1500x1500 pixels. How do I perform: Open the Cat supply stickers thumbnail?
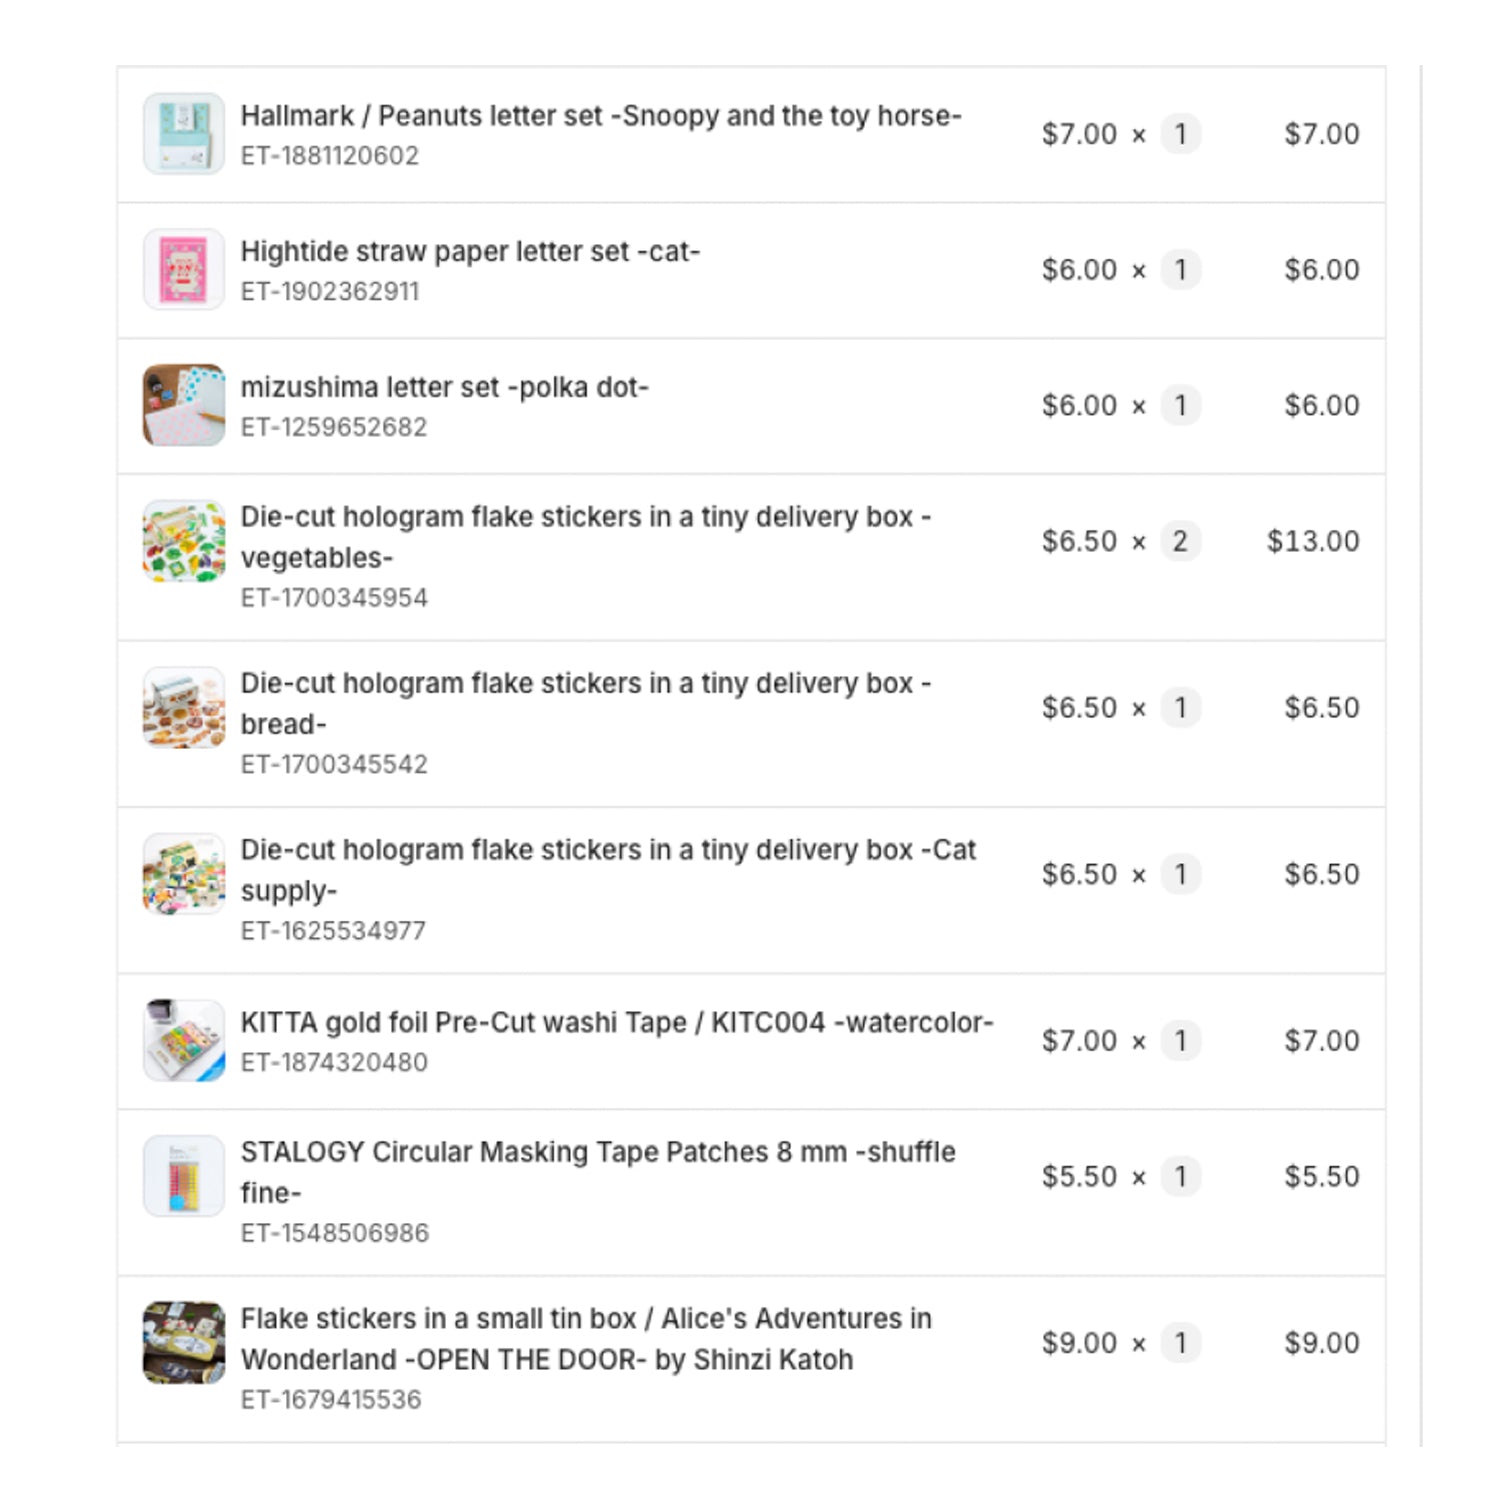[184, 874]
